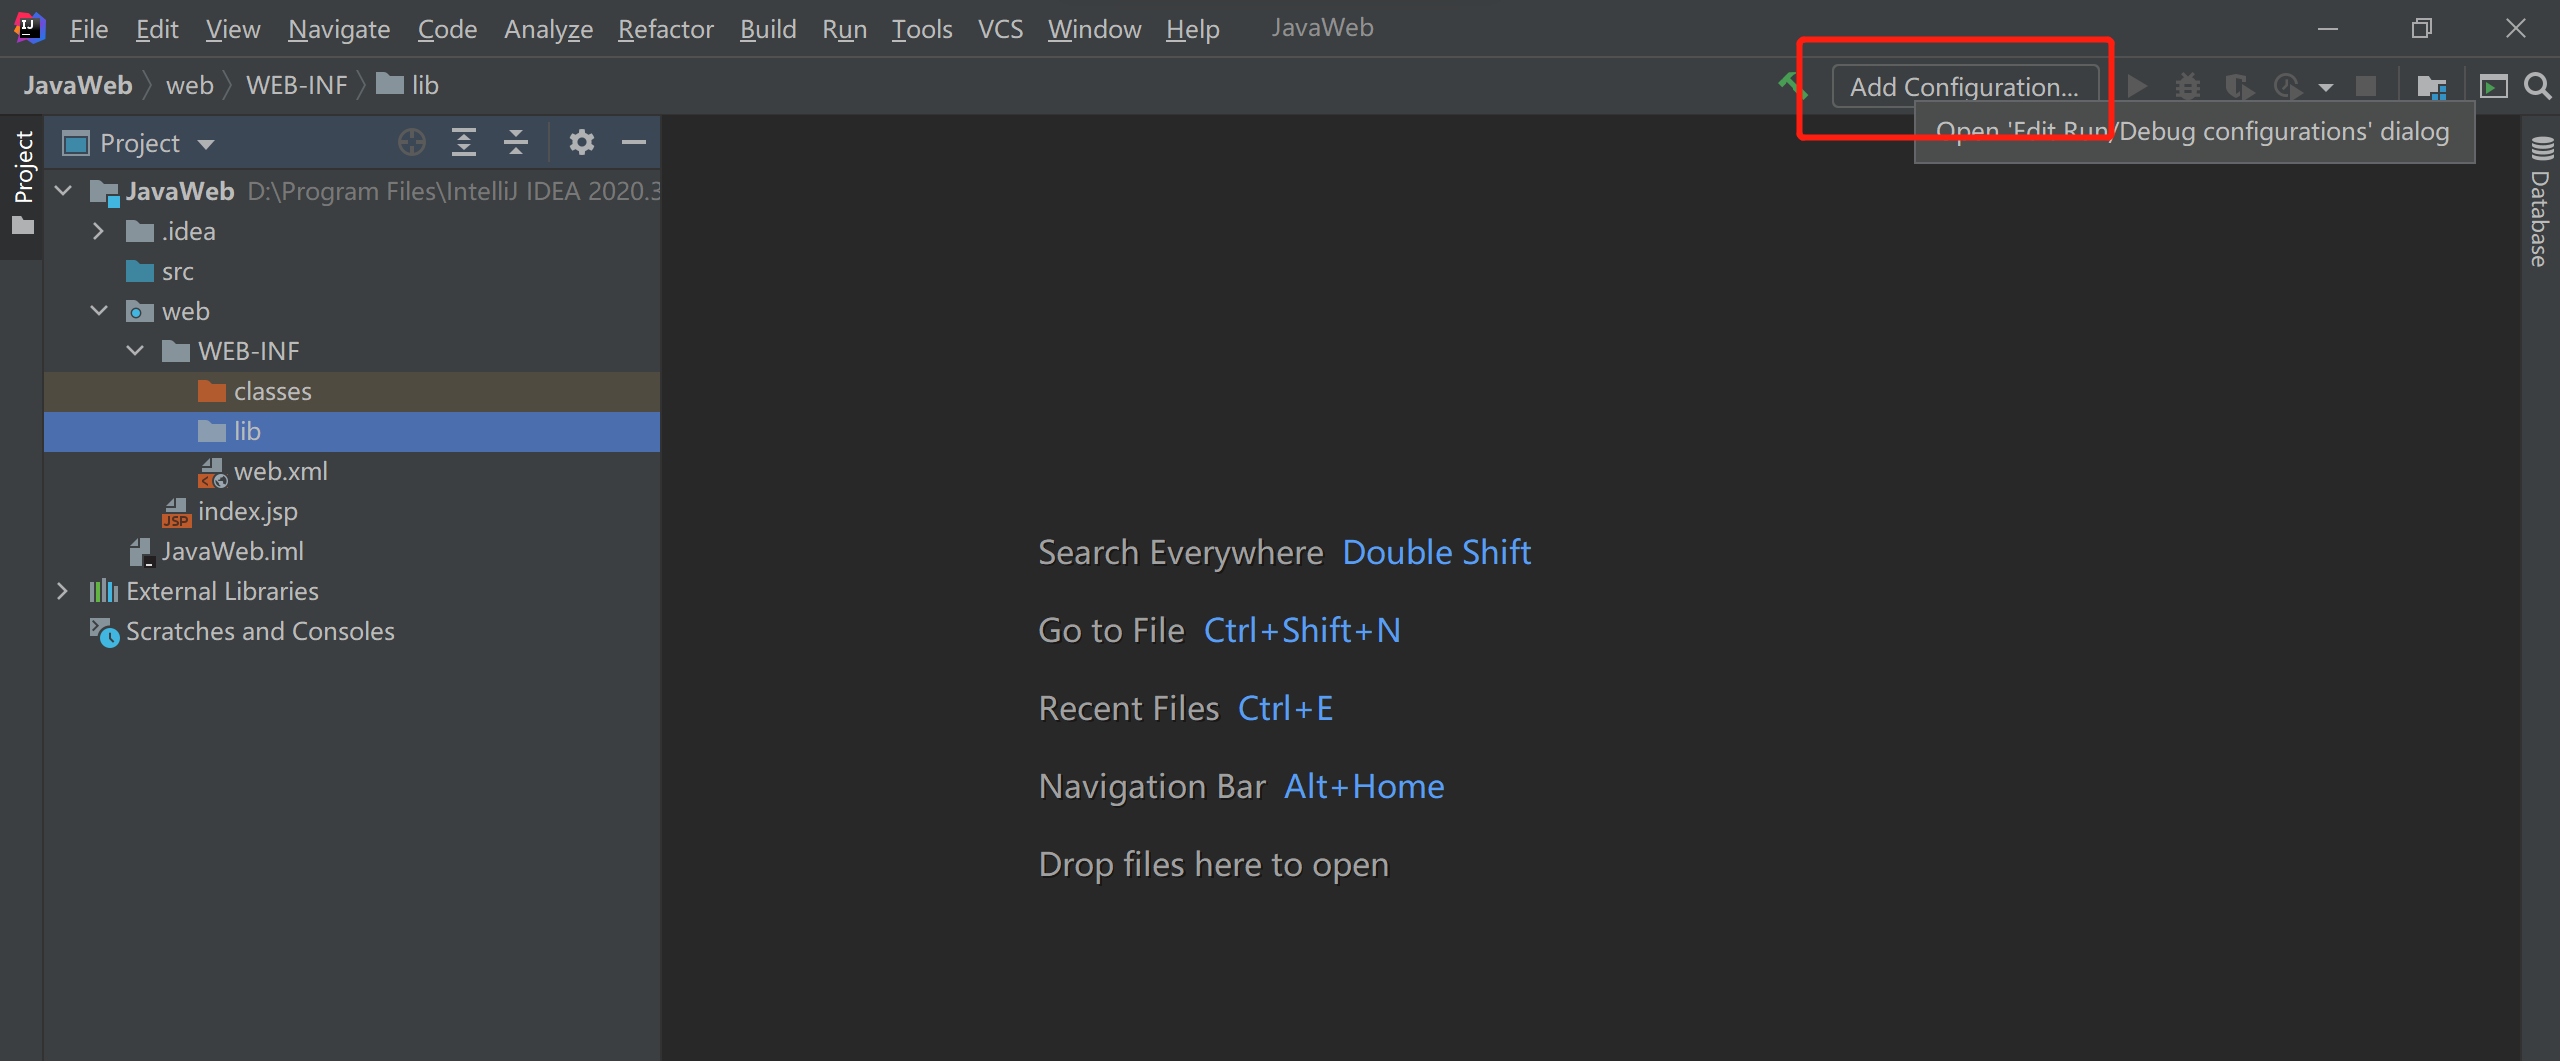2560x1061 pixels.
Task: Select the .idea folder row
Action: 352,231
